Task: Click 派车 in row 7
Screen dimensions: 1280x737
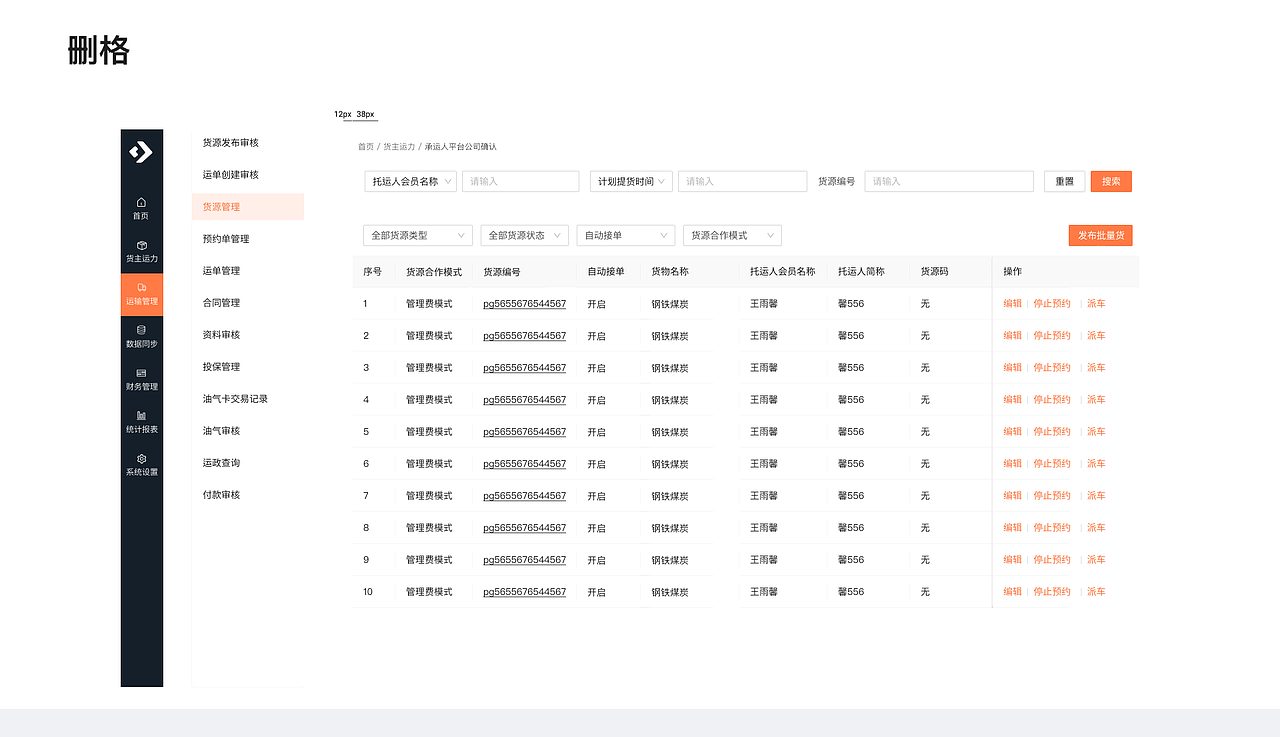Action: 1096,496
